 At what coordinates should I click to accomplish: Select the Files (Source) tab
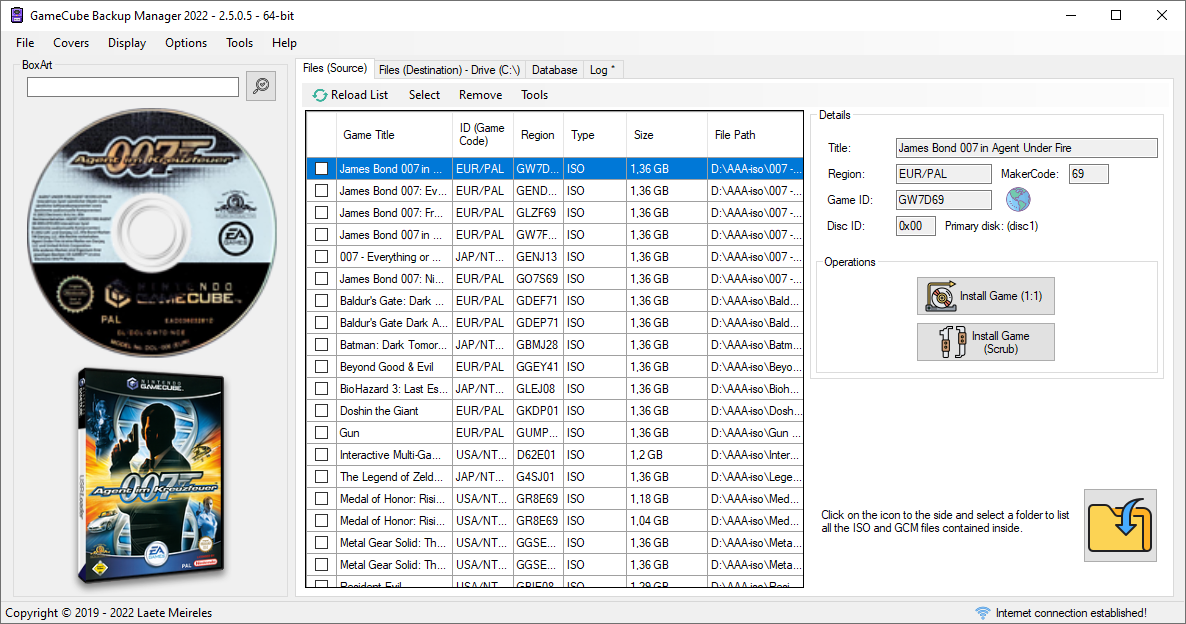[335, 68]
